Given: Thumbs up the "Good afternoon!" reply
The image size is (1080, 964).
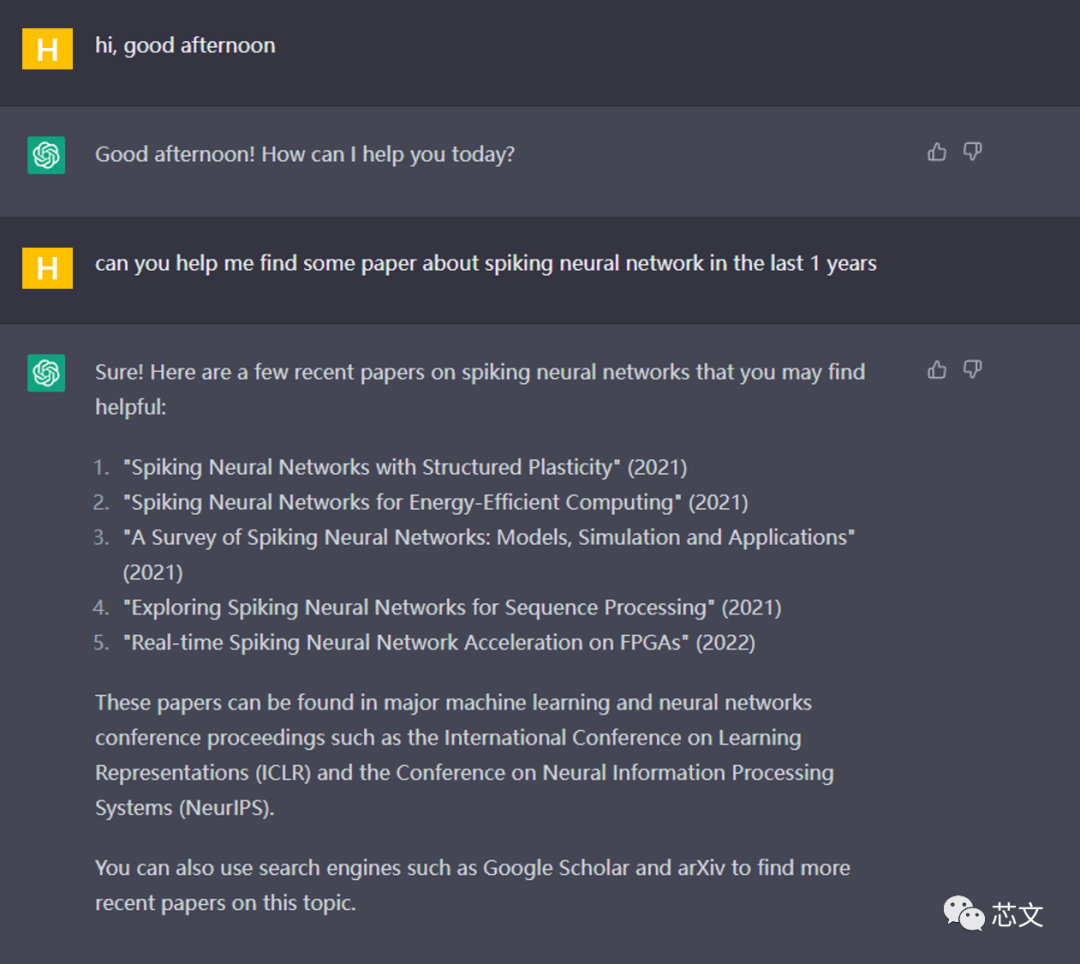Looking at the screenshot, I should (x=937, y=152).
